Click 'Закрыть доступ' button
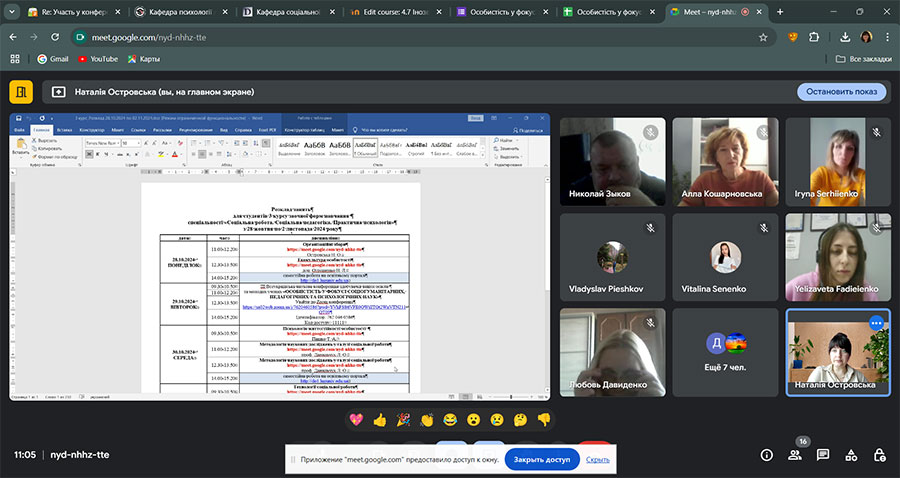 coord(541,460)
